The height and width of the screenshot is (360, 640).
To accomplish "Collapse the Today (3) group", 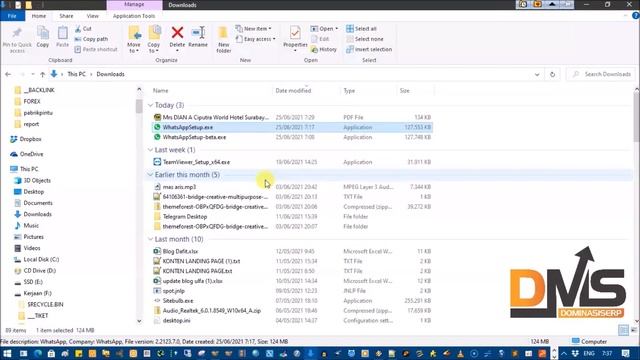I will coord(150,105).
